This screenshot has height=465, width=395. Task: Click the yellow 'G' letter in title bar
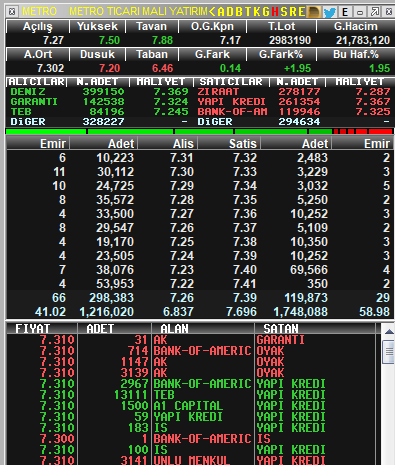(x=266, y=12)
